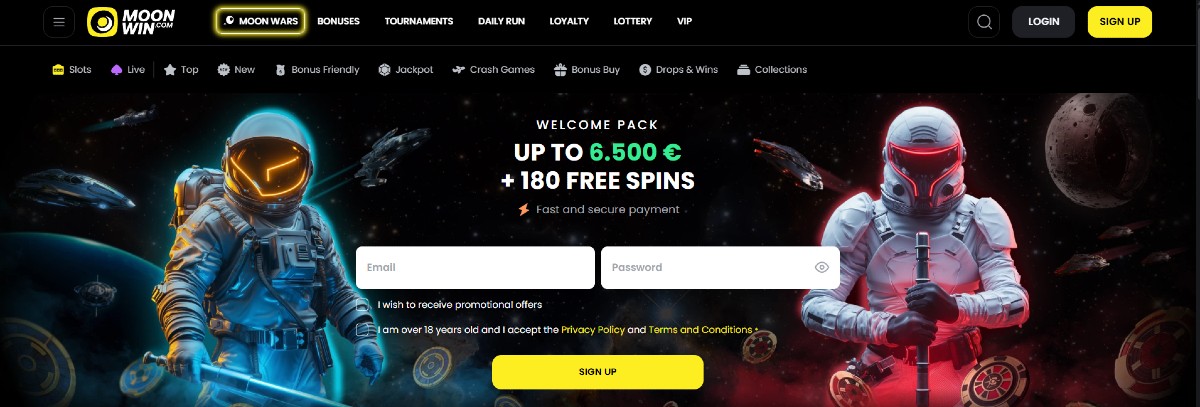Screen dimensions: 1200x407
Task: Select the Crash Games category
Action: 494,70
